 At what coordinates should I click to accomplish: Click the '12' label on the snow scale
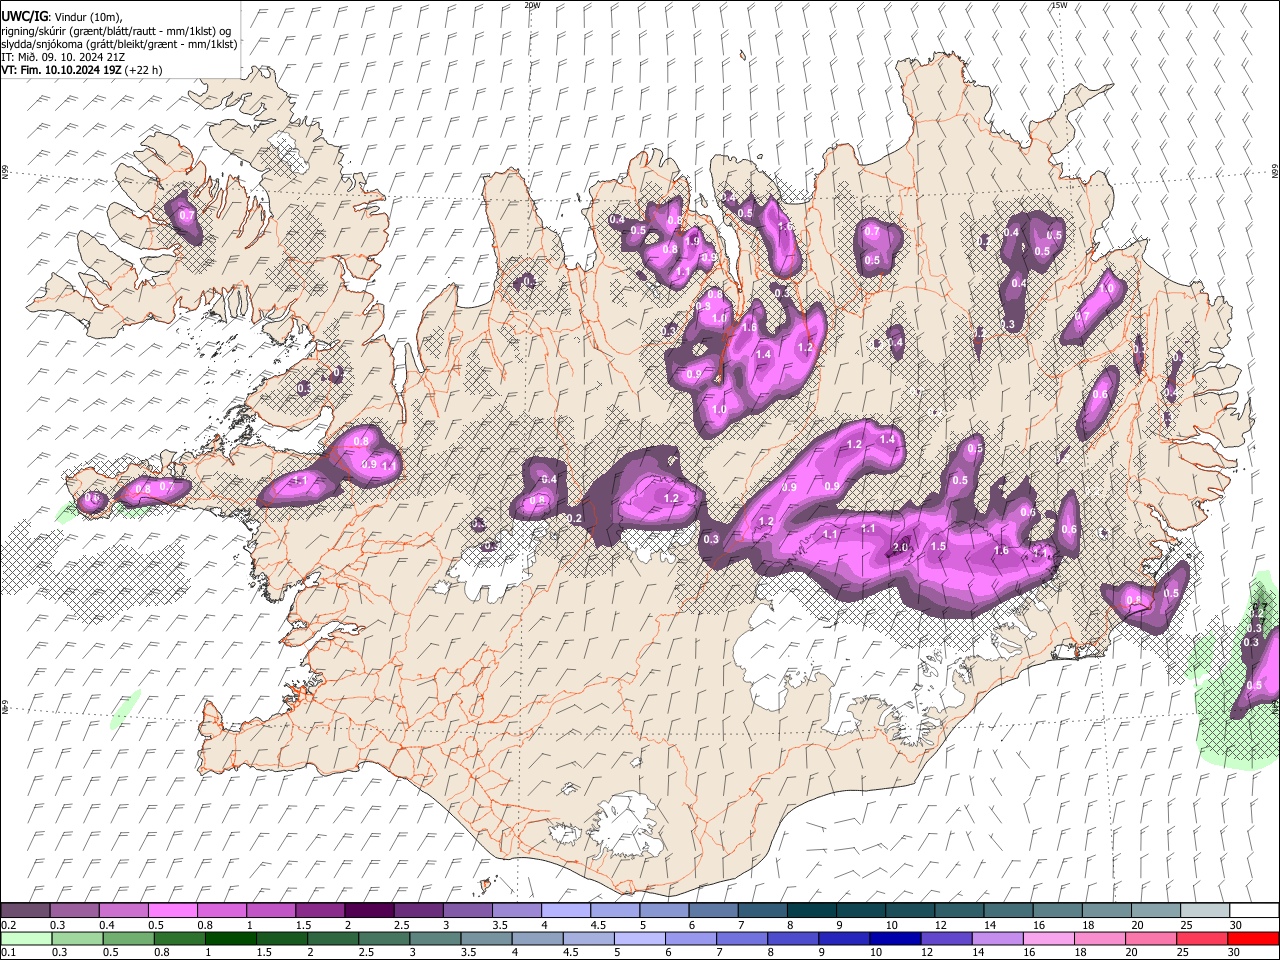[941, 925]
